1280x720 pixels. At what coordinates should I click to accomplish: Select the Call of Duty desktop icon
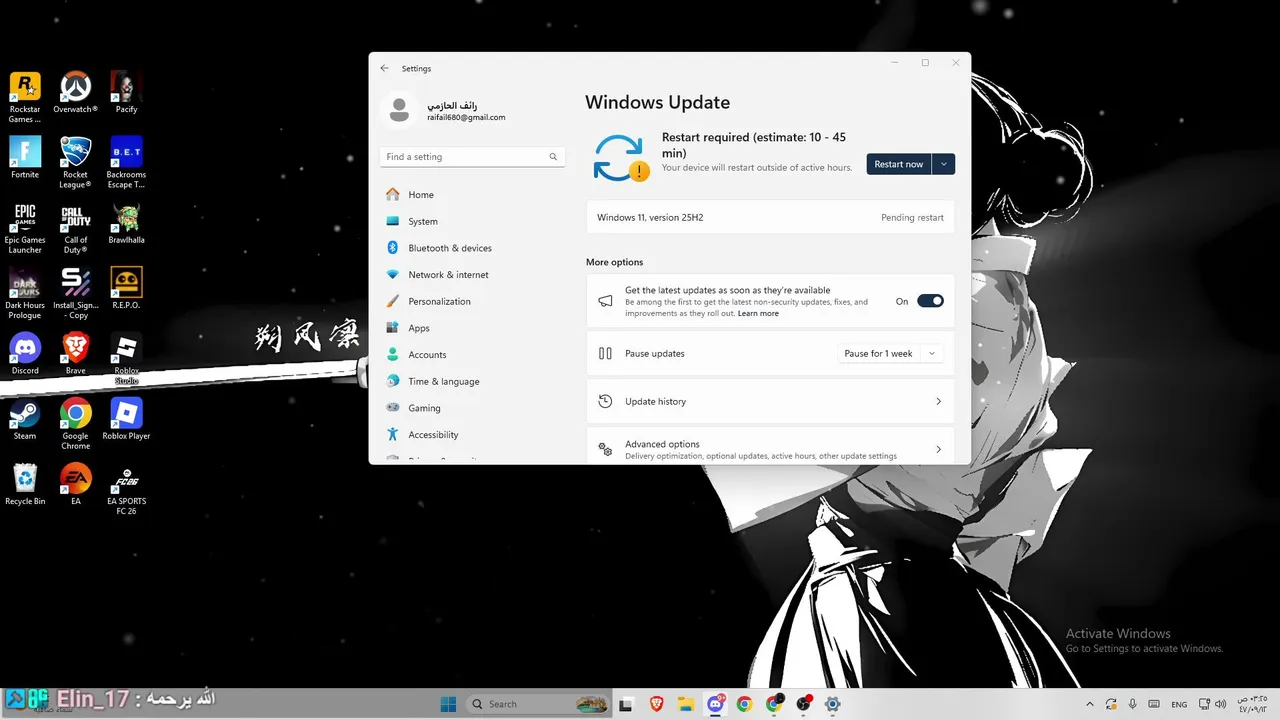click(75, 228)
